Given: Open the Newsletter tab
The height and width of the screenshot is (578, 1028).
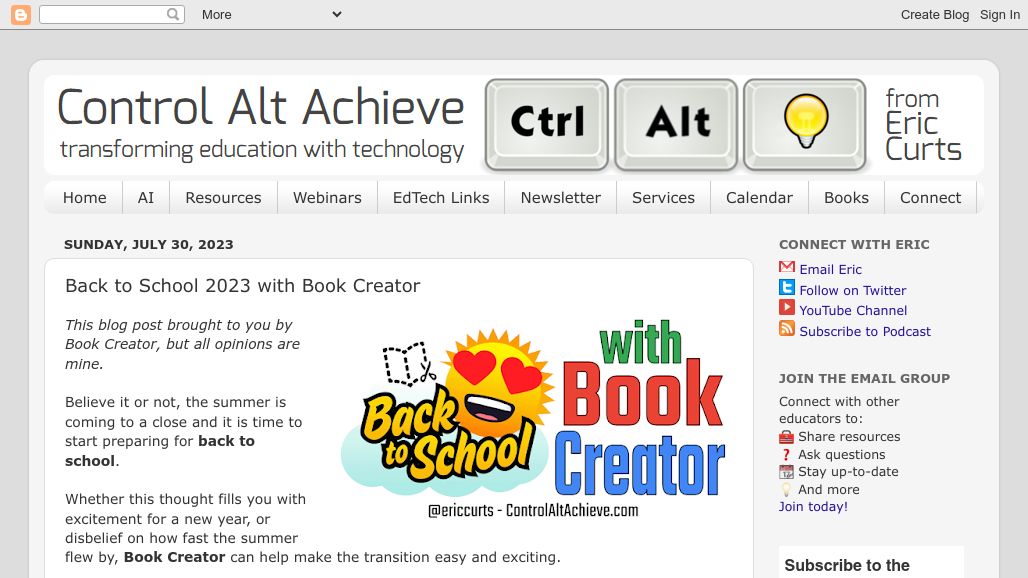Looking at the screenshot, I should [x=561, y=197].
